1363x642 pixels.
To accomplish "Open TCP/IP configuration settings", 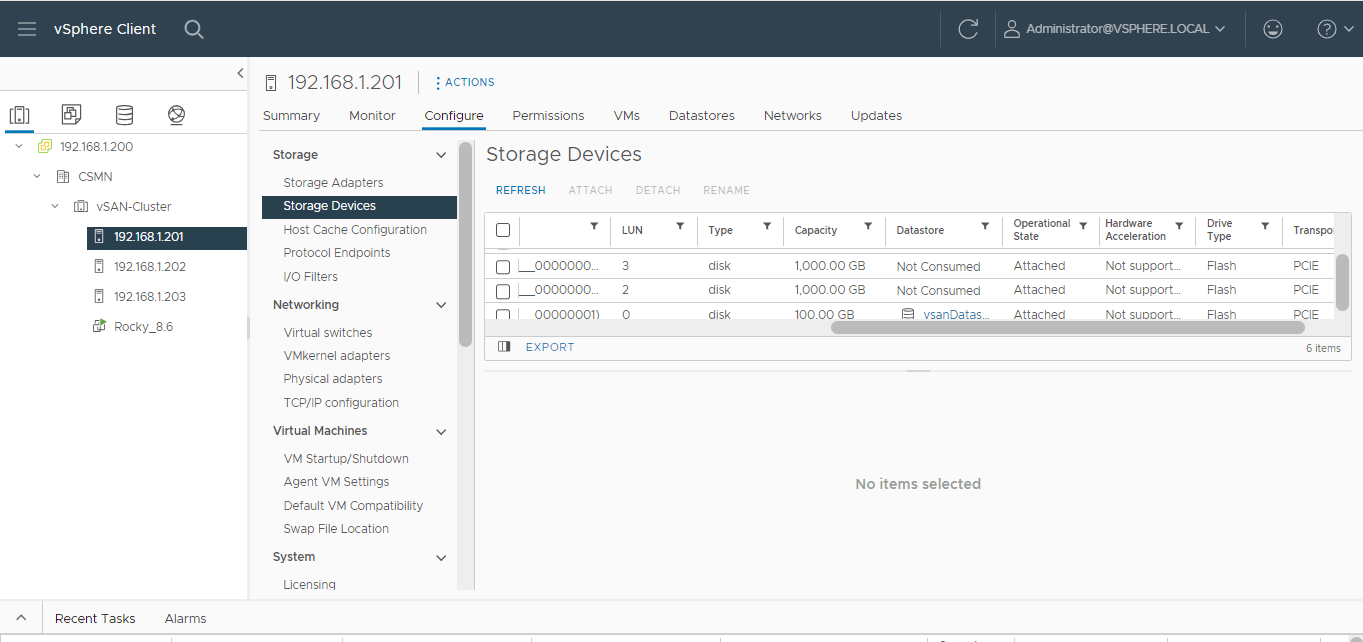I will pos(341,403).
